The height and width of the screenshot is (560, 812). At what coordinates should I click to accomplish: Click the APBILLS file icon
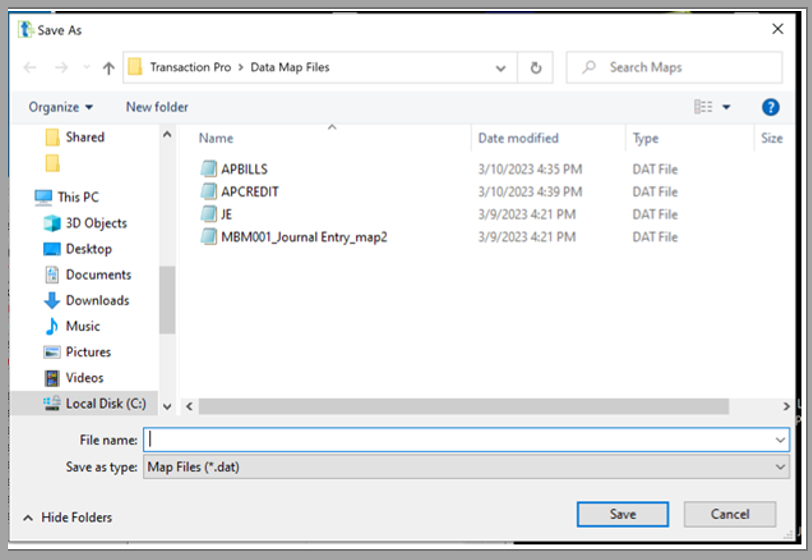coord(209,169)
